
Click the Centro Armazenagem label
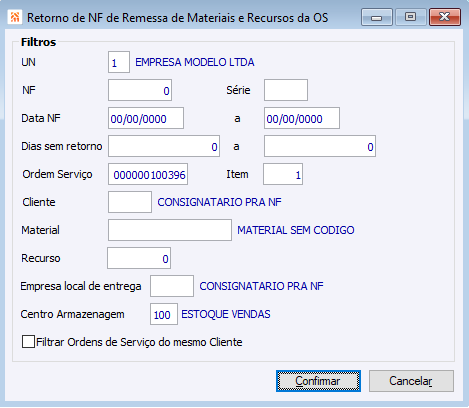[72, 314]
